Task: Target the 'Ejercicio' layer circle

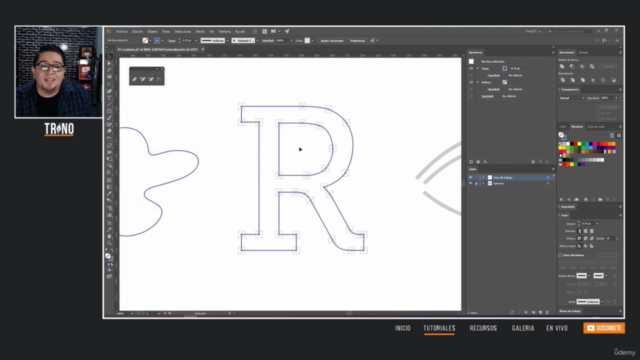Action: coord(548,183)
